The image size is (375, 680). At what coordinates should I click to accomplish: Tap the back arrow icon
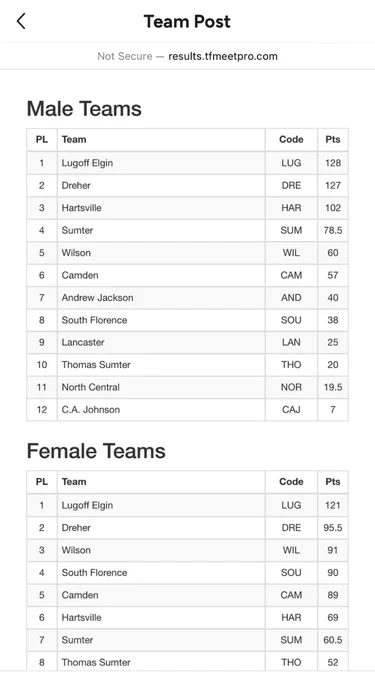point(21,21)
